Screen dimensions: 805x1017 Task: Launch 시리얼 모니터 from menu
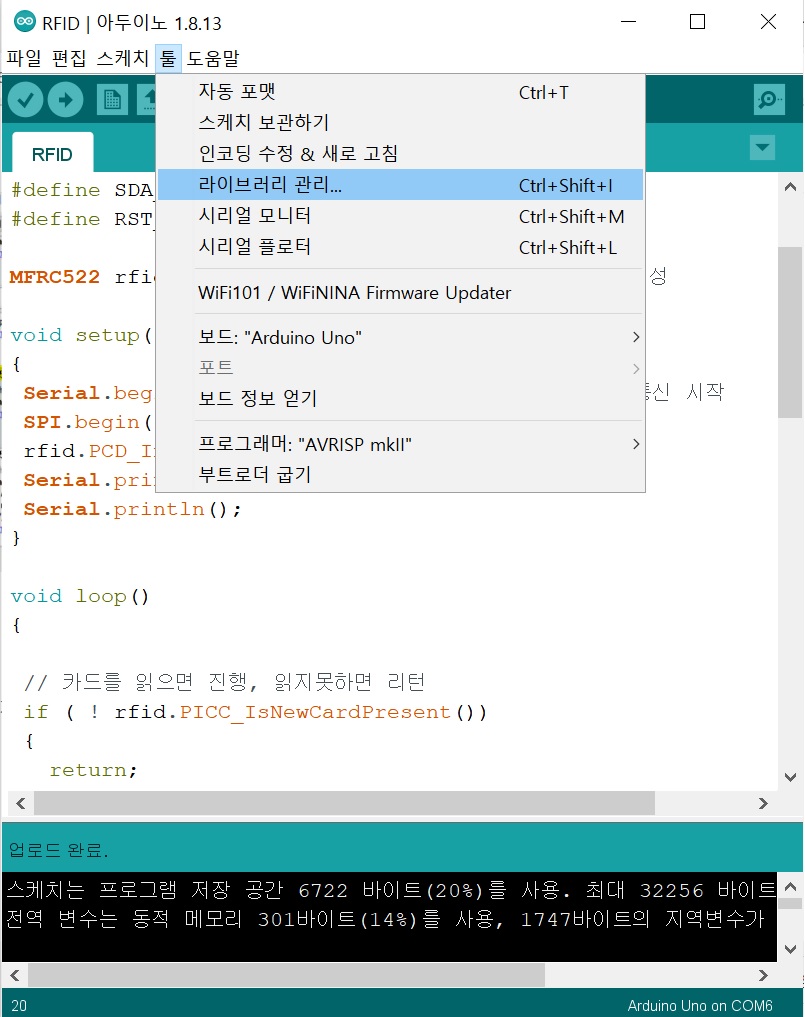401,216
